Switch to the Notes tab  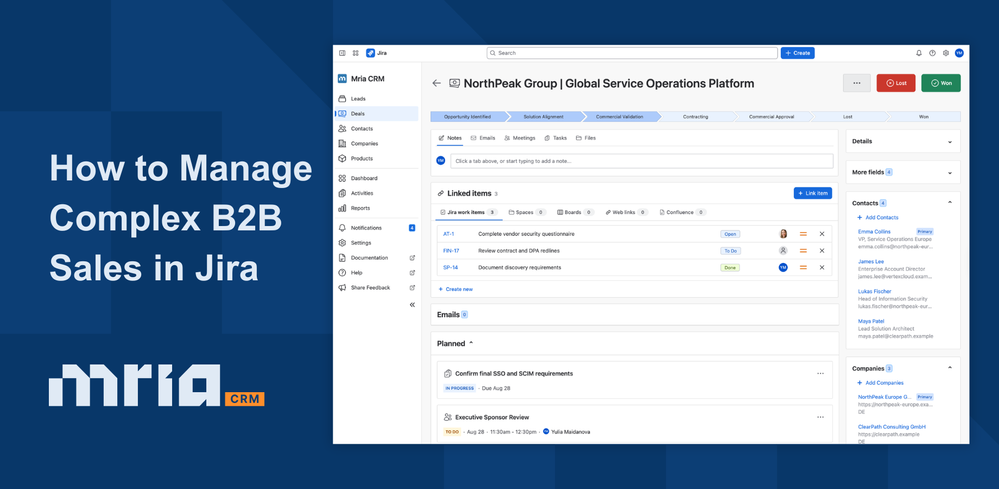[450, 138]
